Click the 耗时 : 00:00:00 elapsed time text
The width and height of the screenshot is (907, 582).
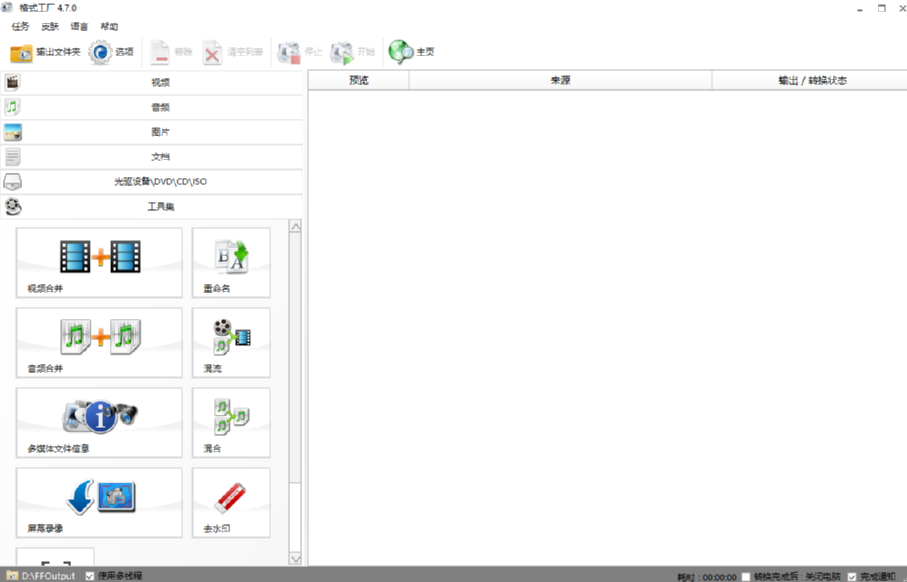tap(707, 577)
